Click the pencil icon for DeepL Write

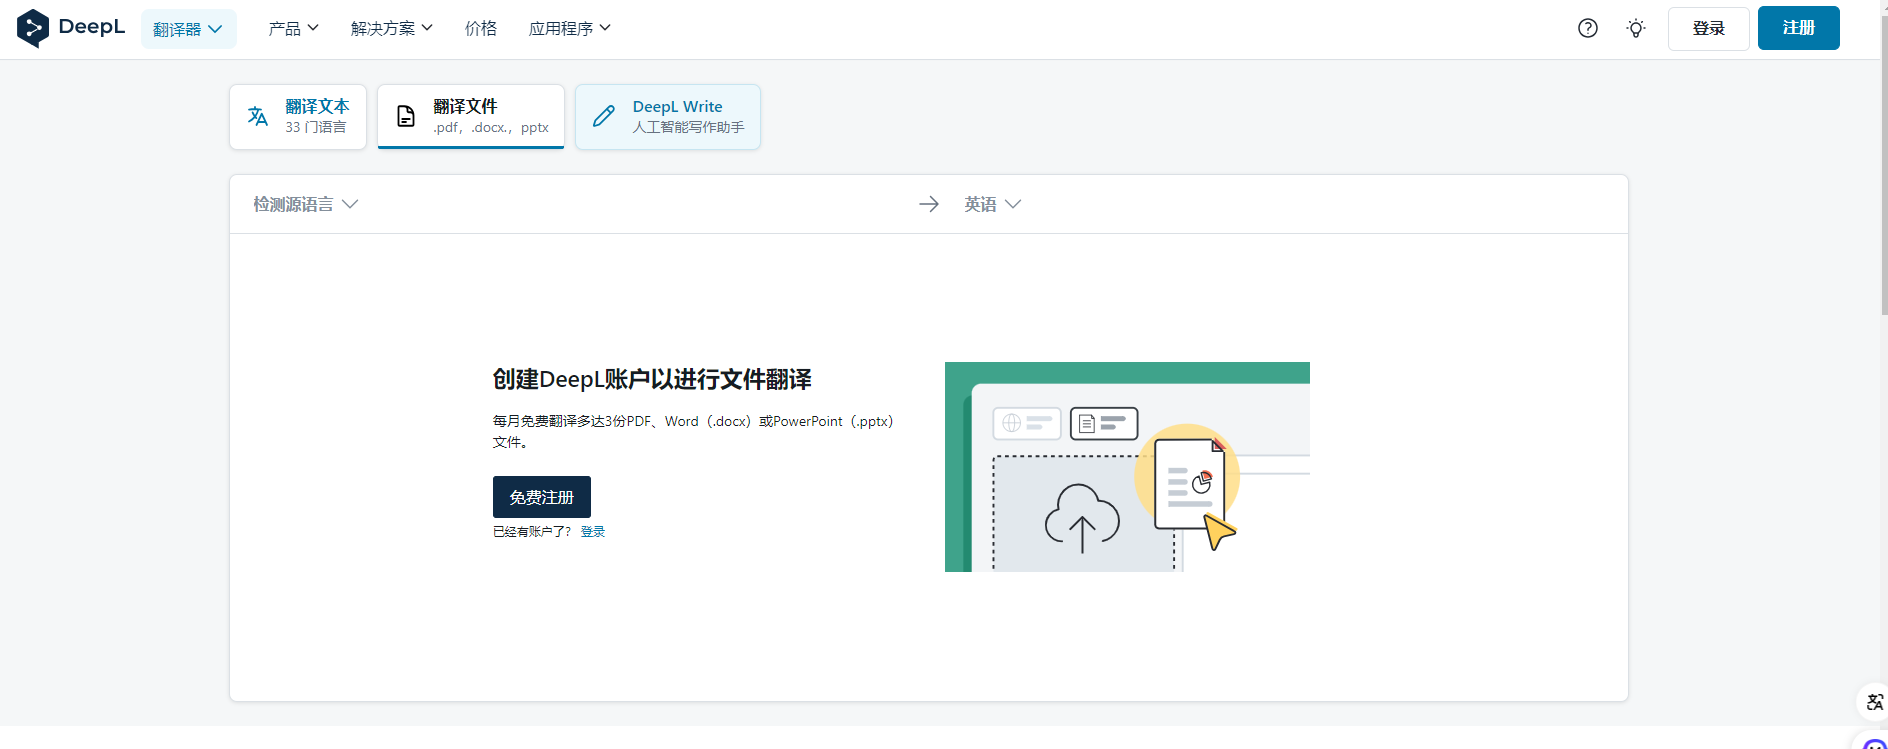coord(604,116)
